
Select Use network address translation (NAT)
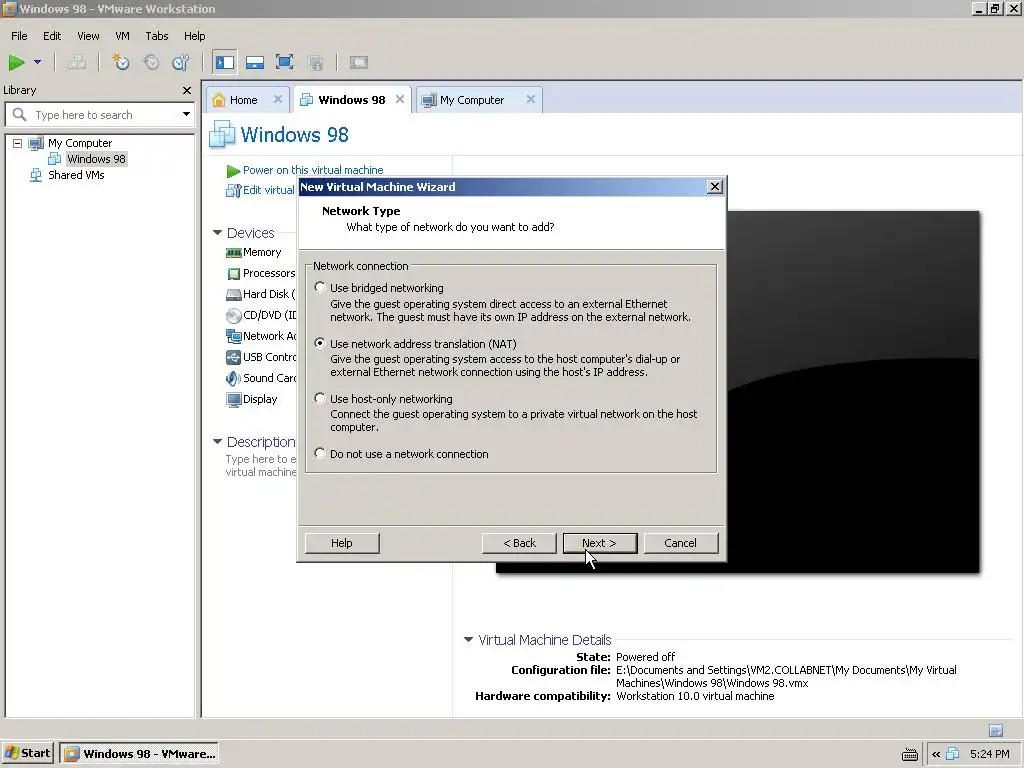(x=319, y=343)
